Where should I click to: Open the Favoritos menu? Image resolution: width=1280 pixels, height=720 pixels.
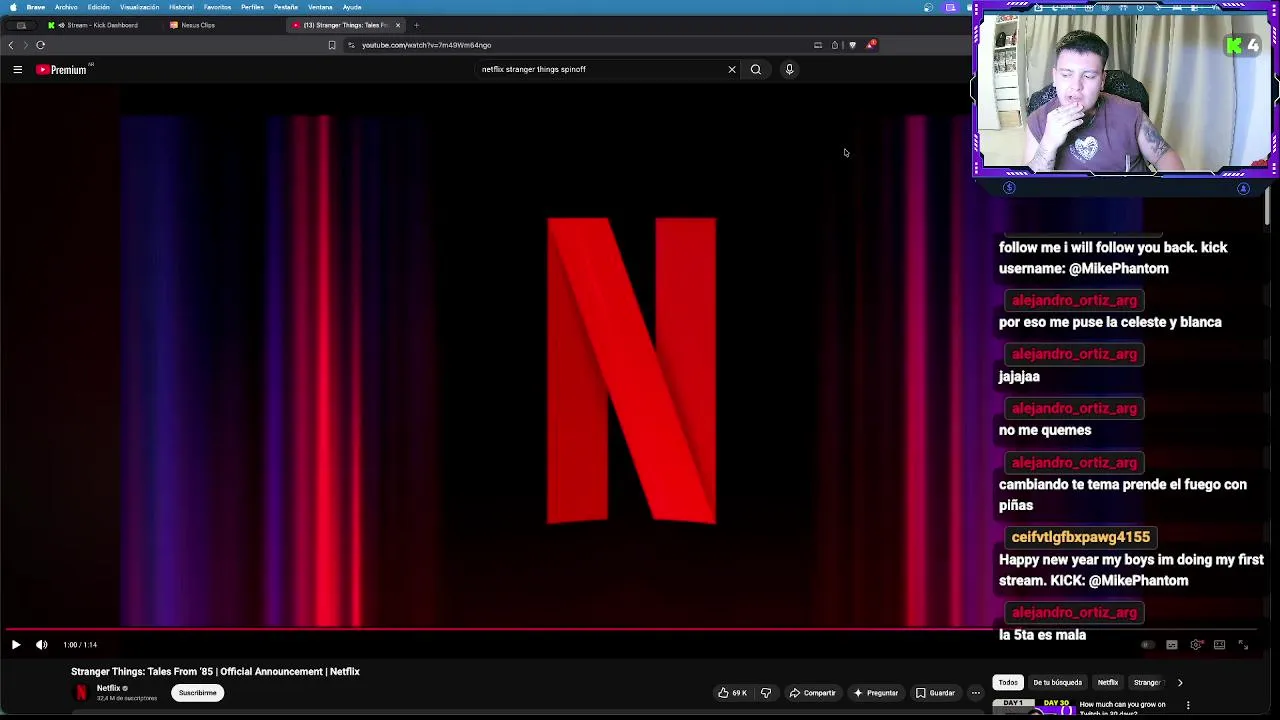click(x=217, y=7)
